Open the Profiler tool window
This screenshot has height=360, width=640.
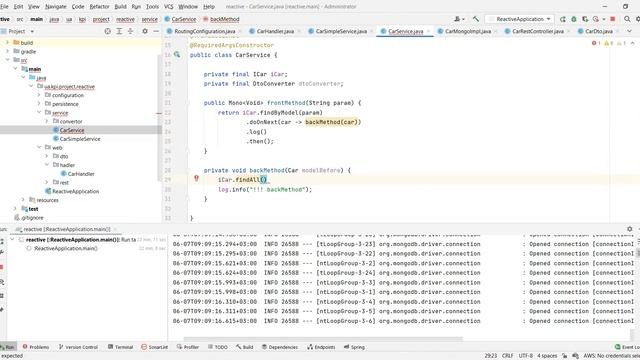[x=188, y=347]
